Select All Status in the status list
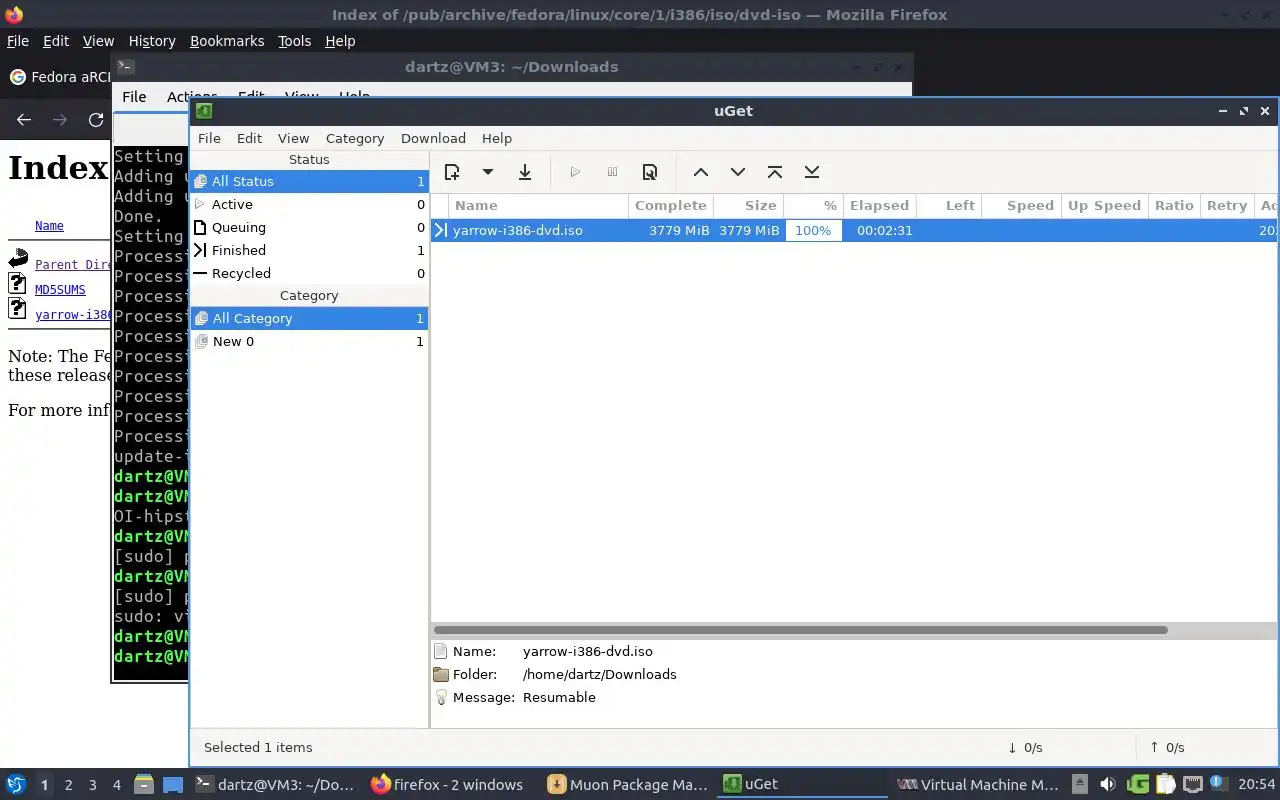1280x800 pixels. (309, 181)
